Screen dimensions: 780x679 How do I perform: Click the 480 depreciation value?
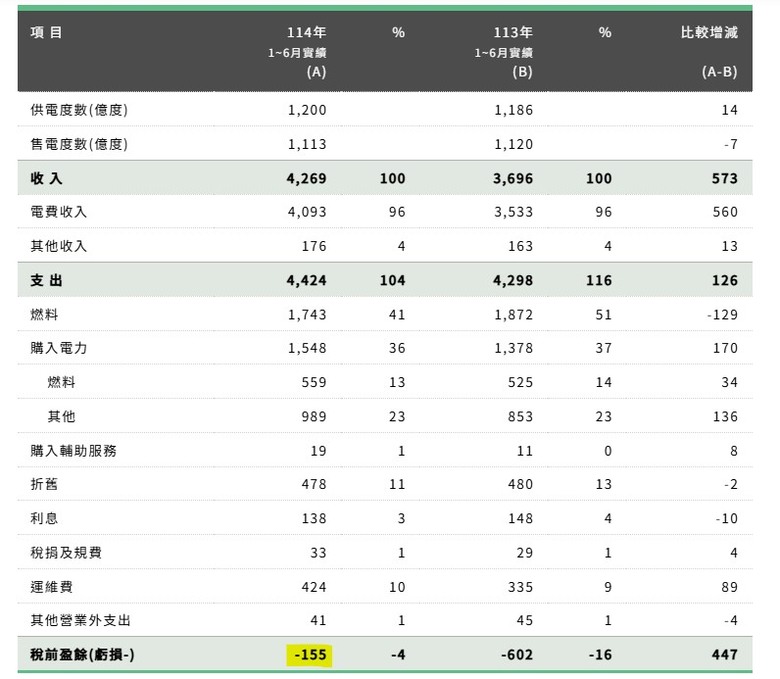coord(520,485)
